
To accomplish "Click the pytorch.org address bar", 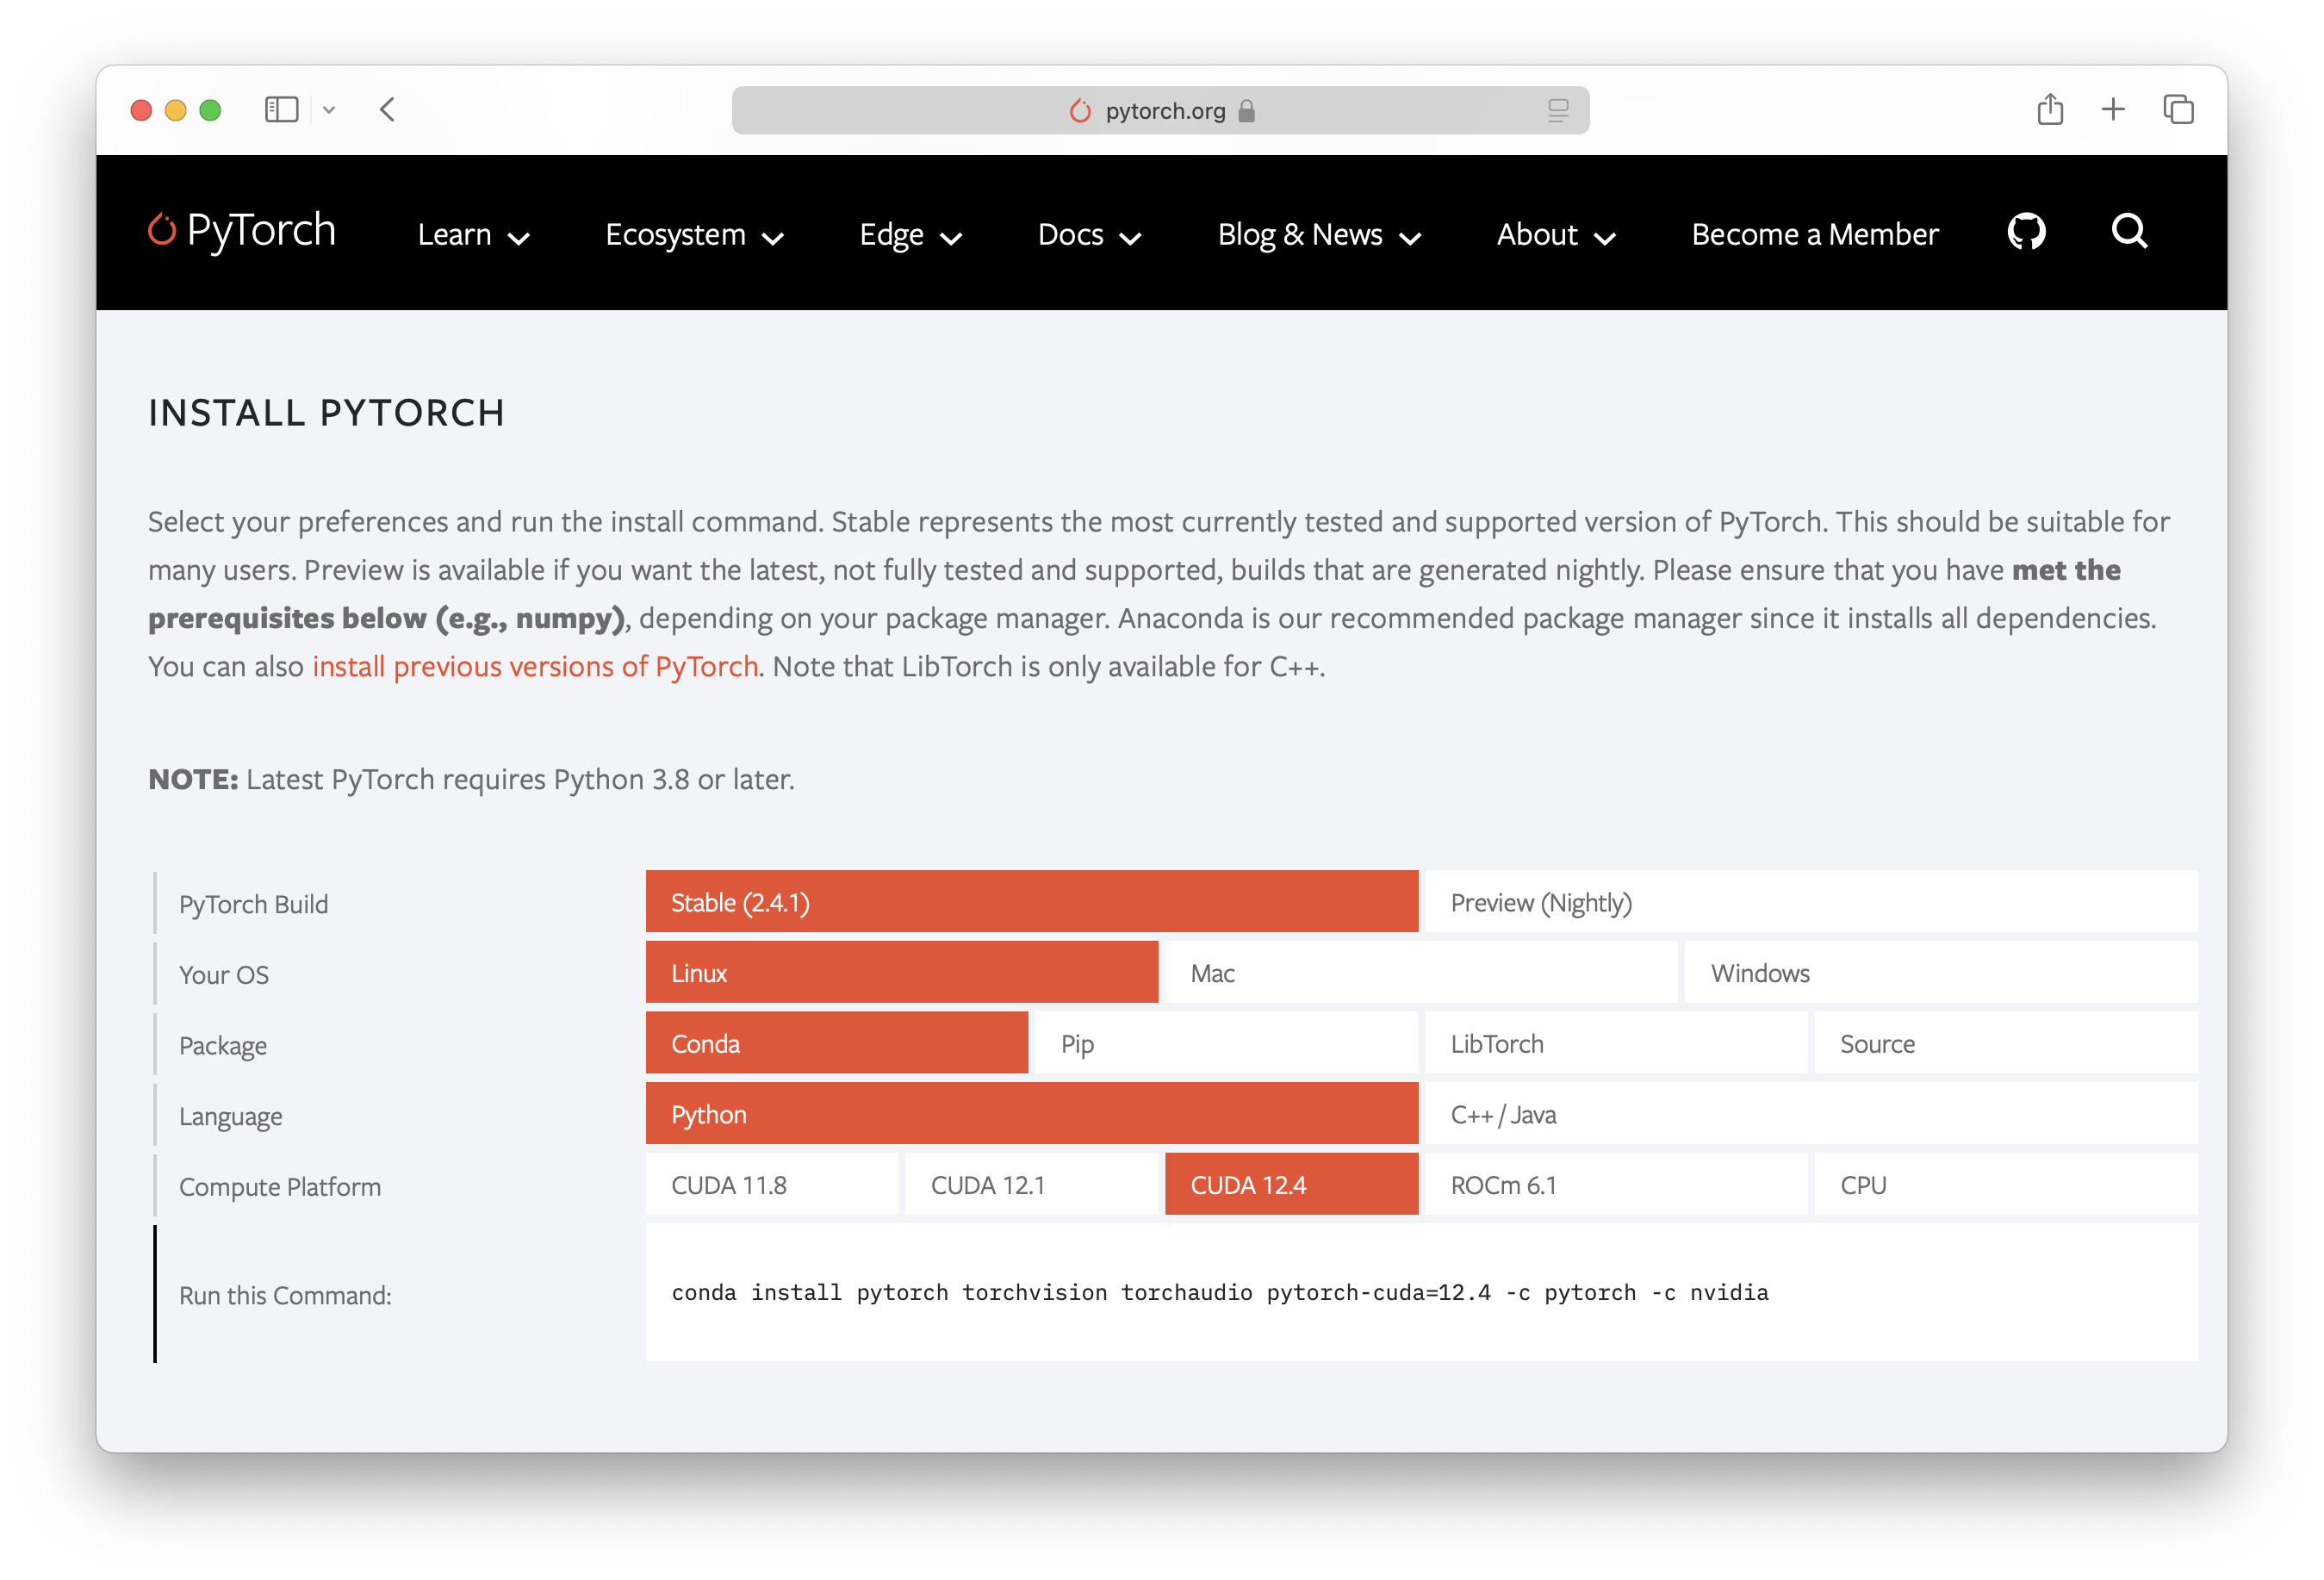I will pos(1160,110).
